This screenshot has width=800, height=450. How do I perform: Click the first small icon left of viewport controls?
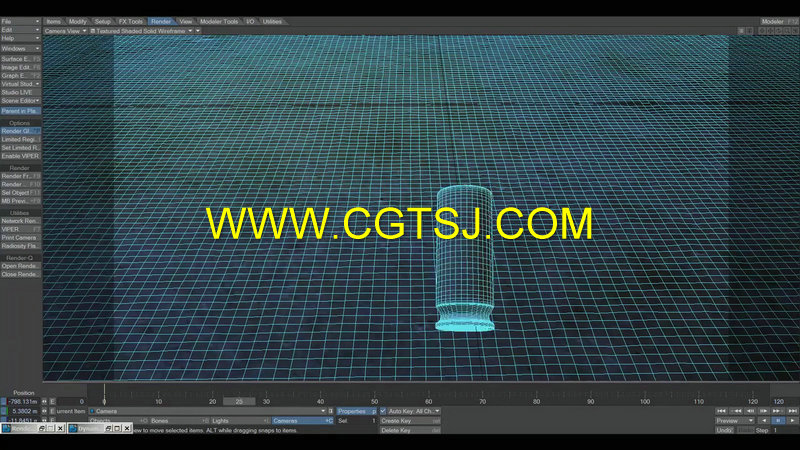(x=741, y=31)
